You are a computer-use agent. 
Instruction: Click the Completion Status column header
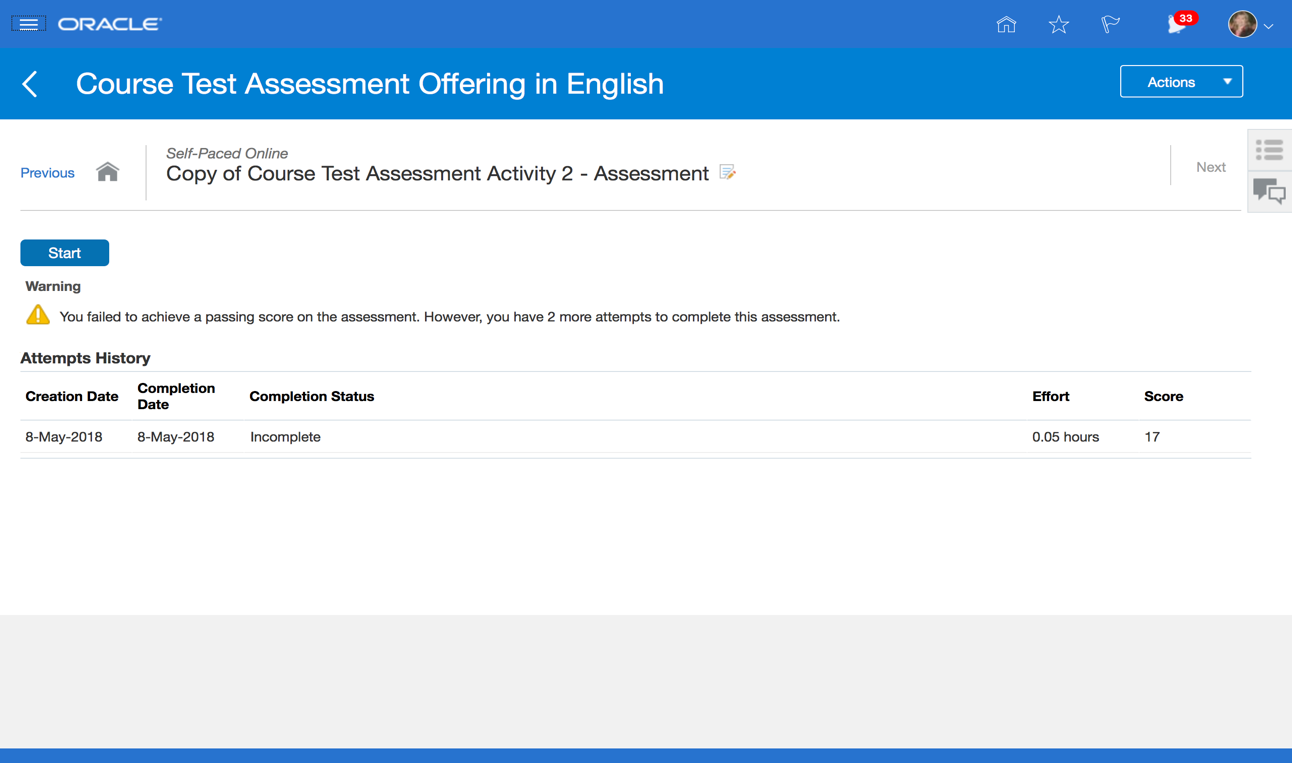click(312, 397)
